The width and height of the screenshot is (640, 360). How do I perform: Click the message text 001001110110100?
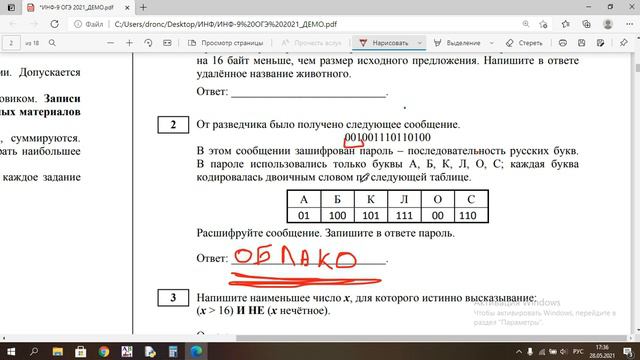coord(387,137)
